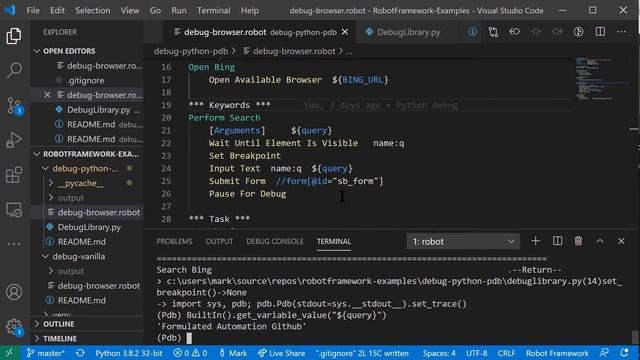Expand the __pycache__ folder

point(51,183)
